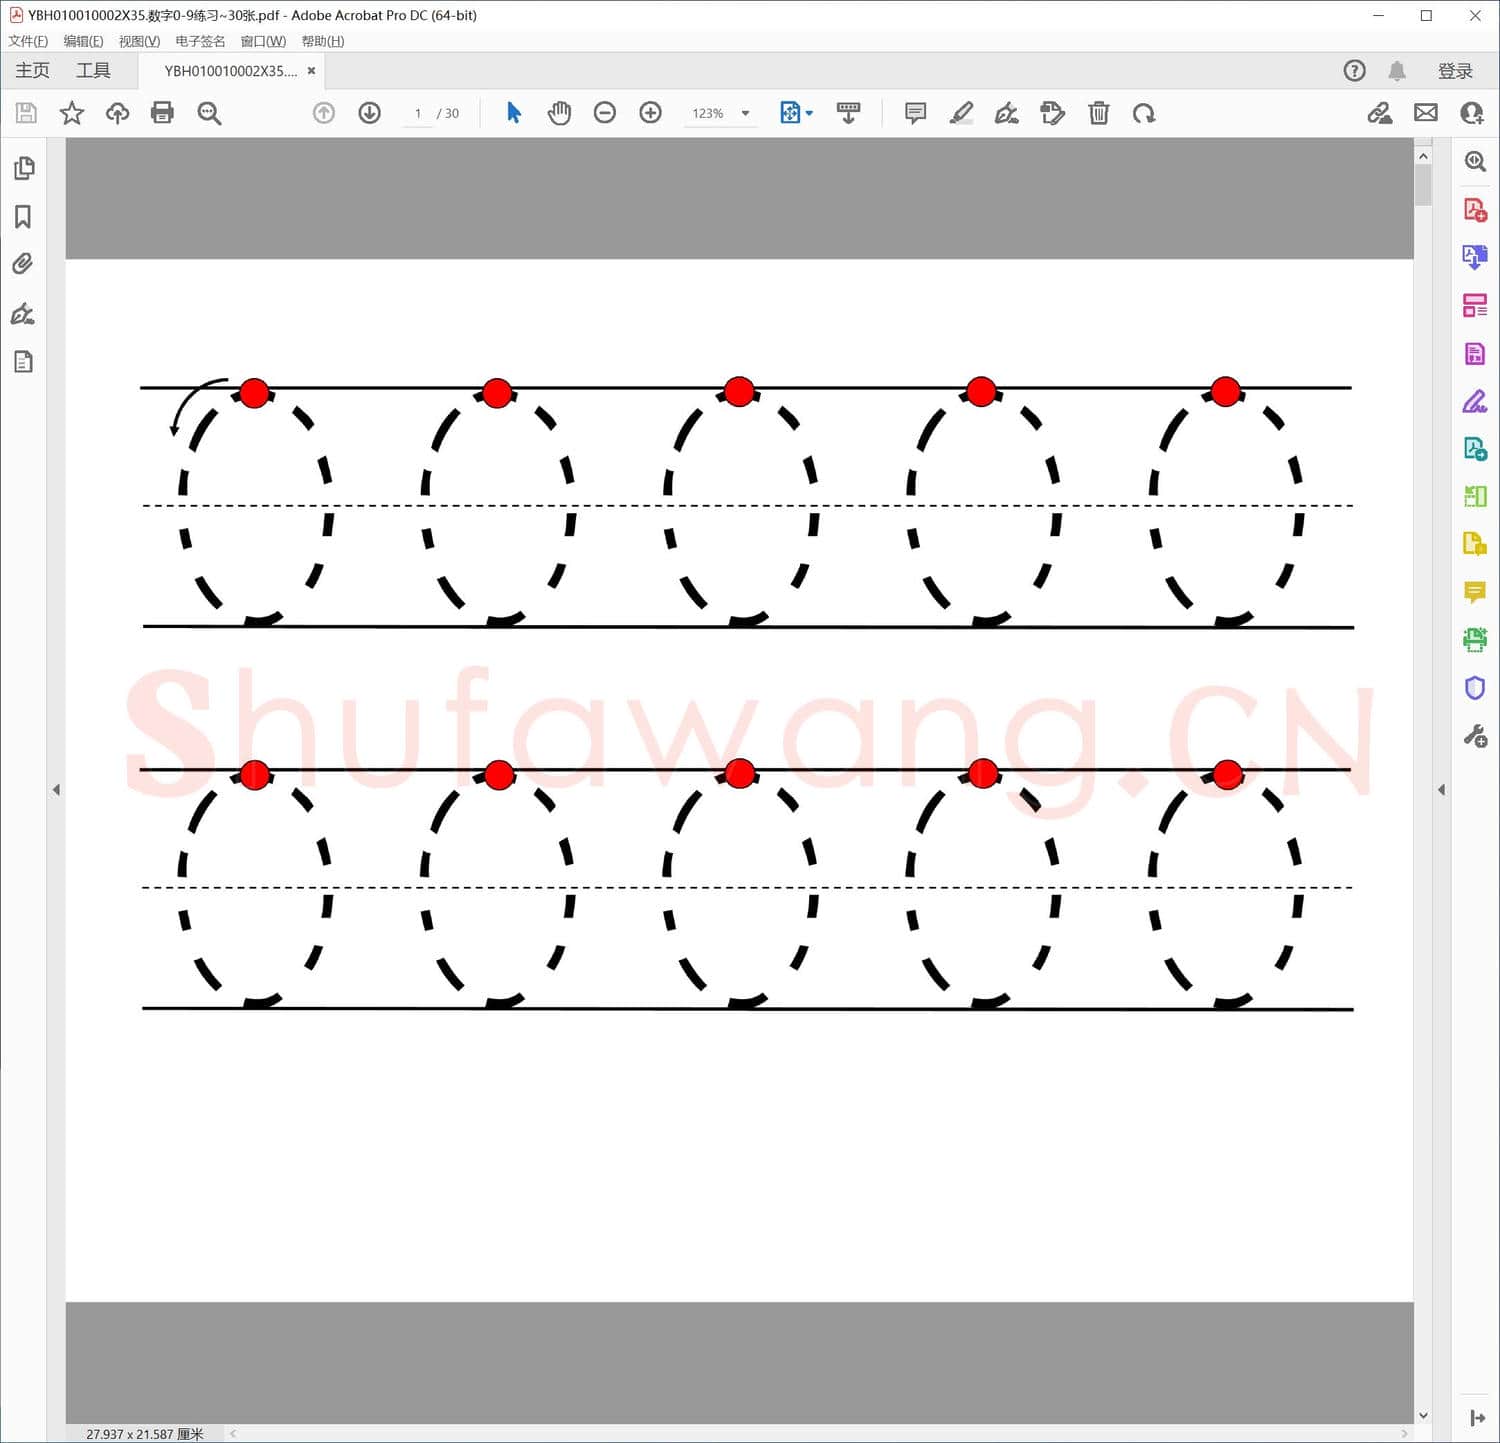Open the sign document pen tool

pos(1007,113)
